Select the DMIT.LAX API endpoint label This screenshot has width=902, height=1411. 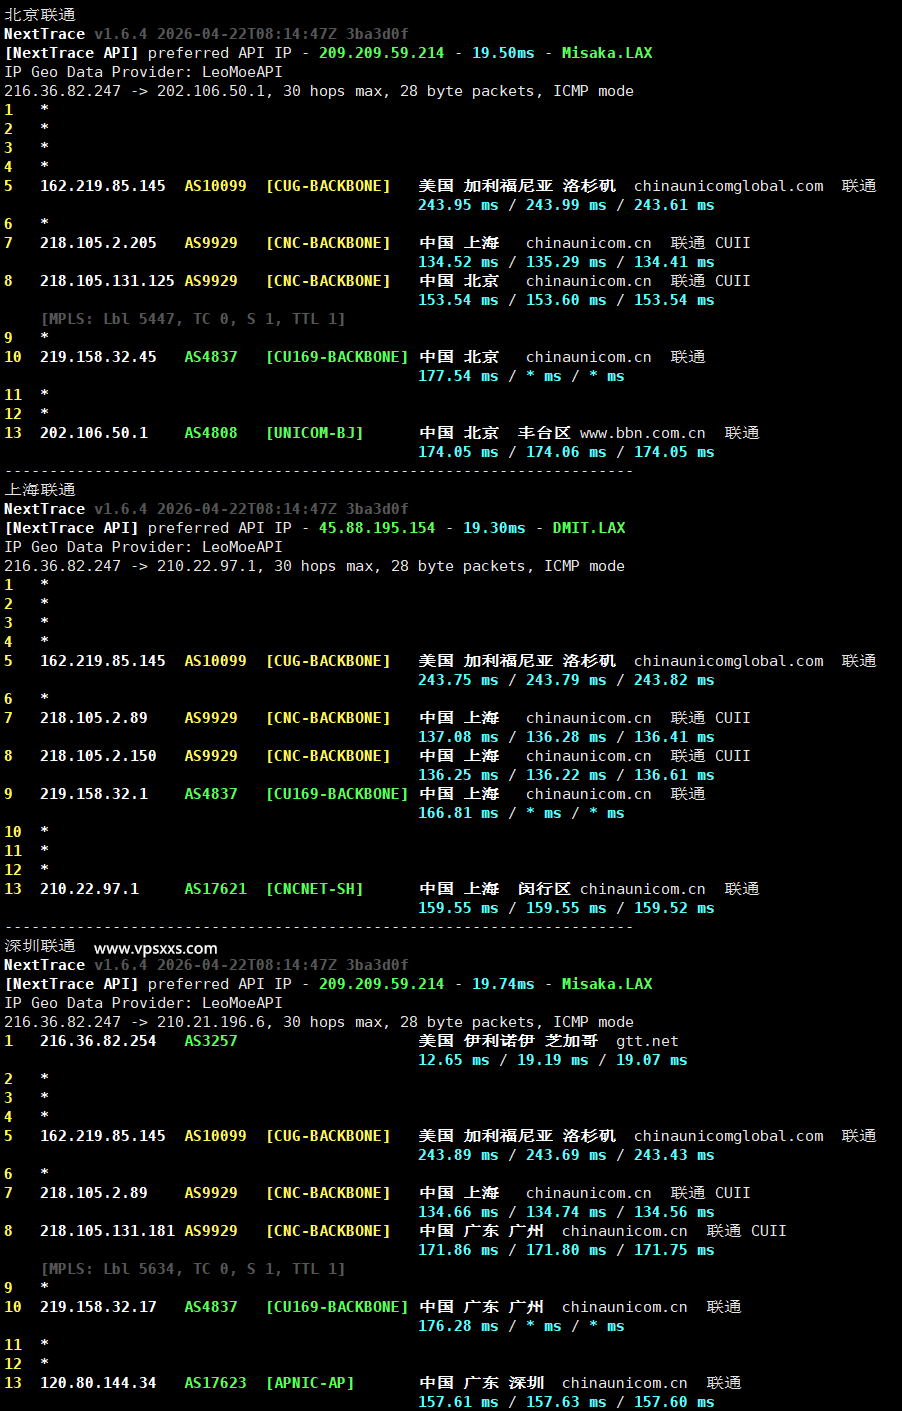[589, 527]
